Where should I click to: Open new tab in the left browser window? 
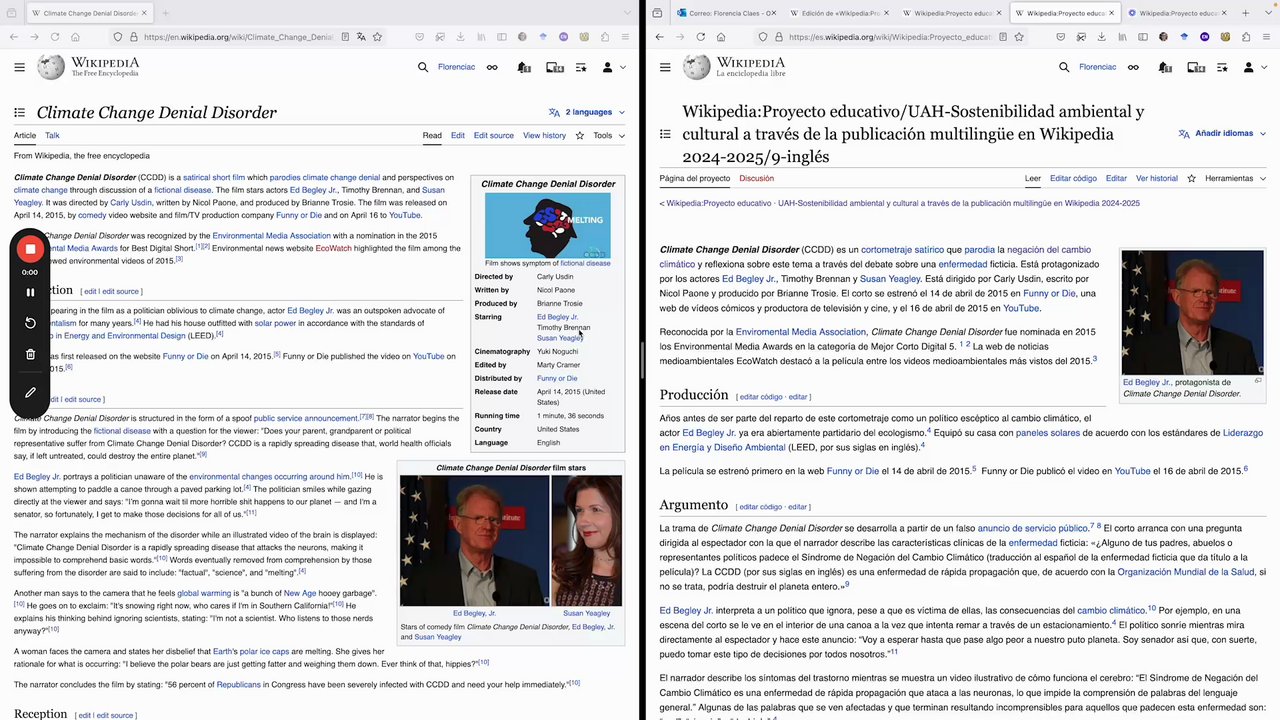[165, 13]
